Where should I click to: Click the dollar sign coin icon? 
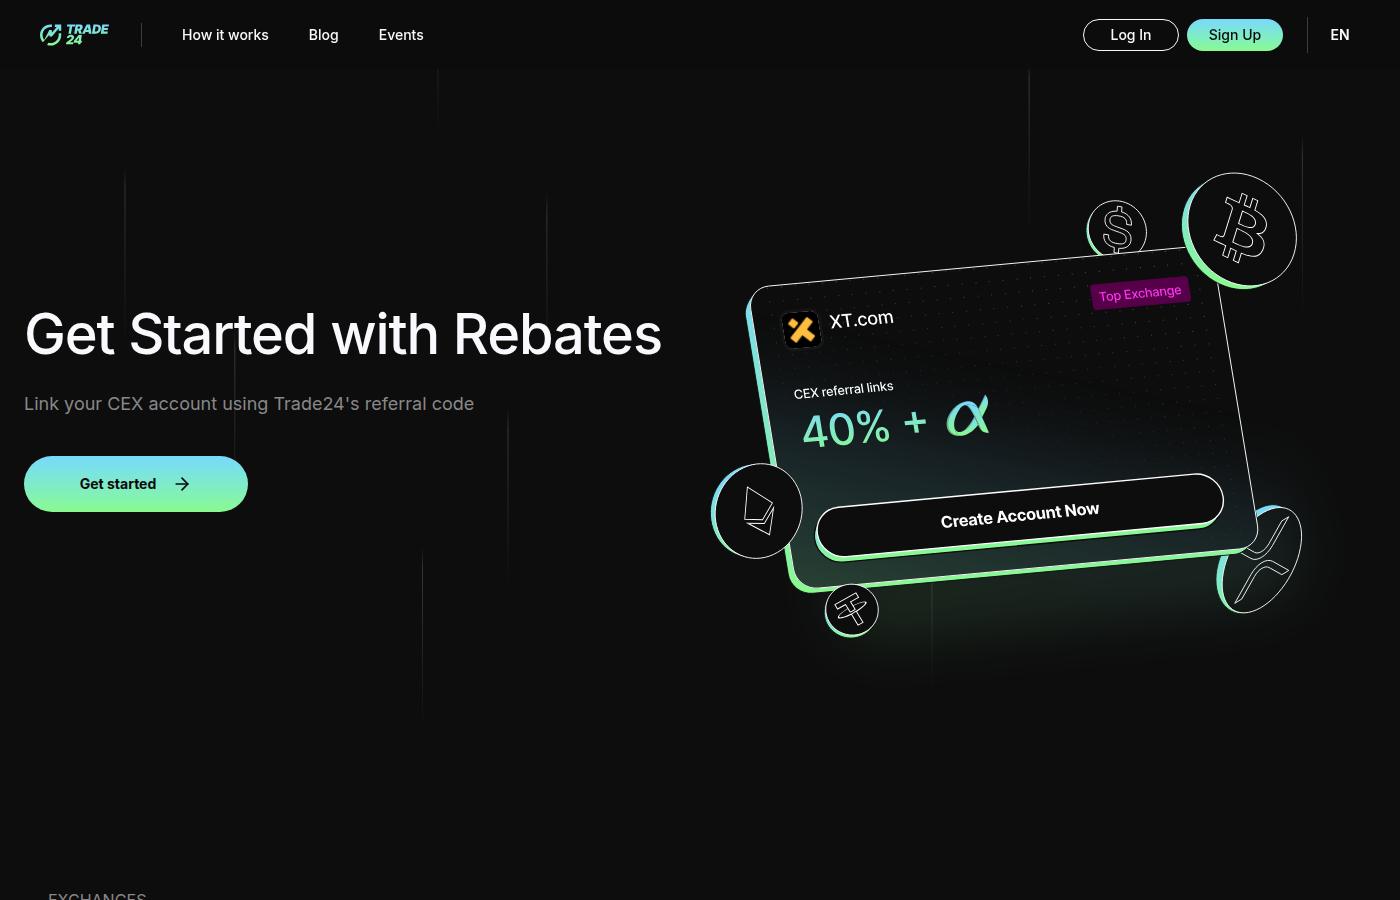tap(1117, 228)
